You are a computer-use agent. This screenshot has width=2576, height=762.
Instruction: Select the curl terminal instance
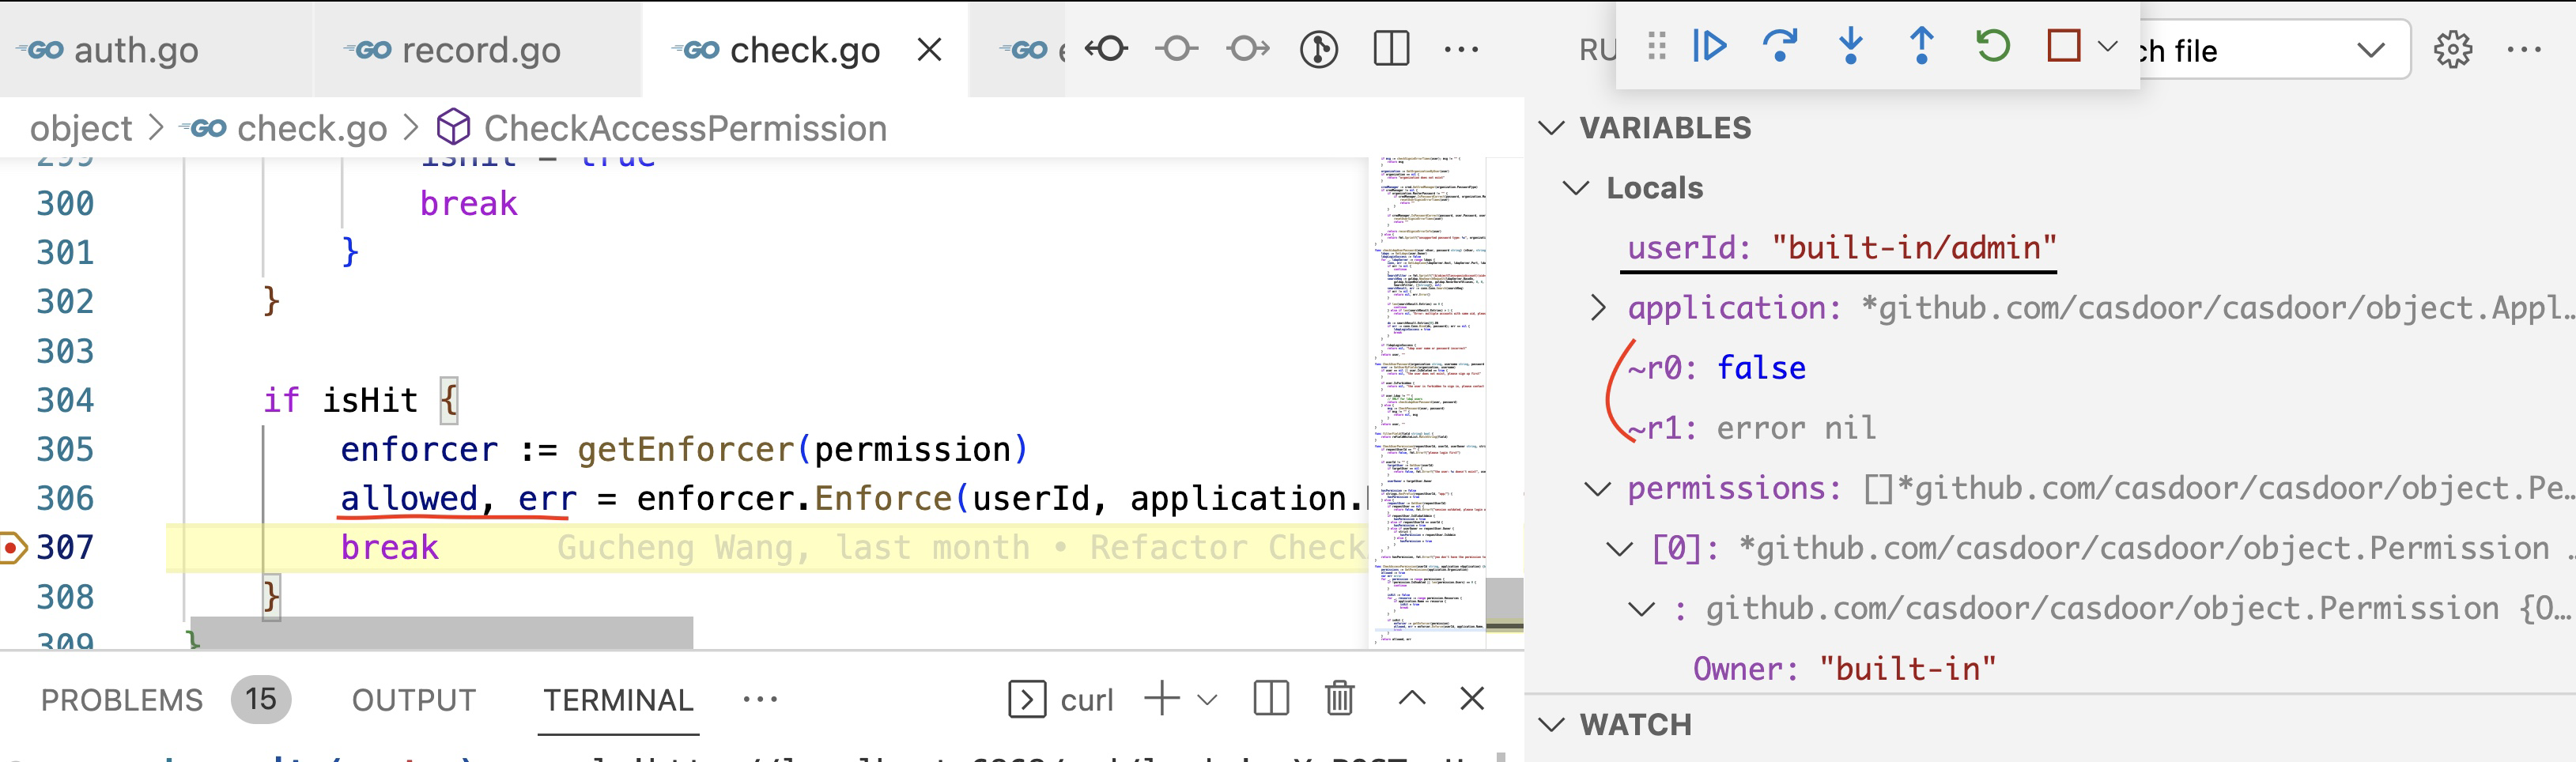[x=1062, y=699]
